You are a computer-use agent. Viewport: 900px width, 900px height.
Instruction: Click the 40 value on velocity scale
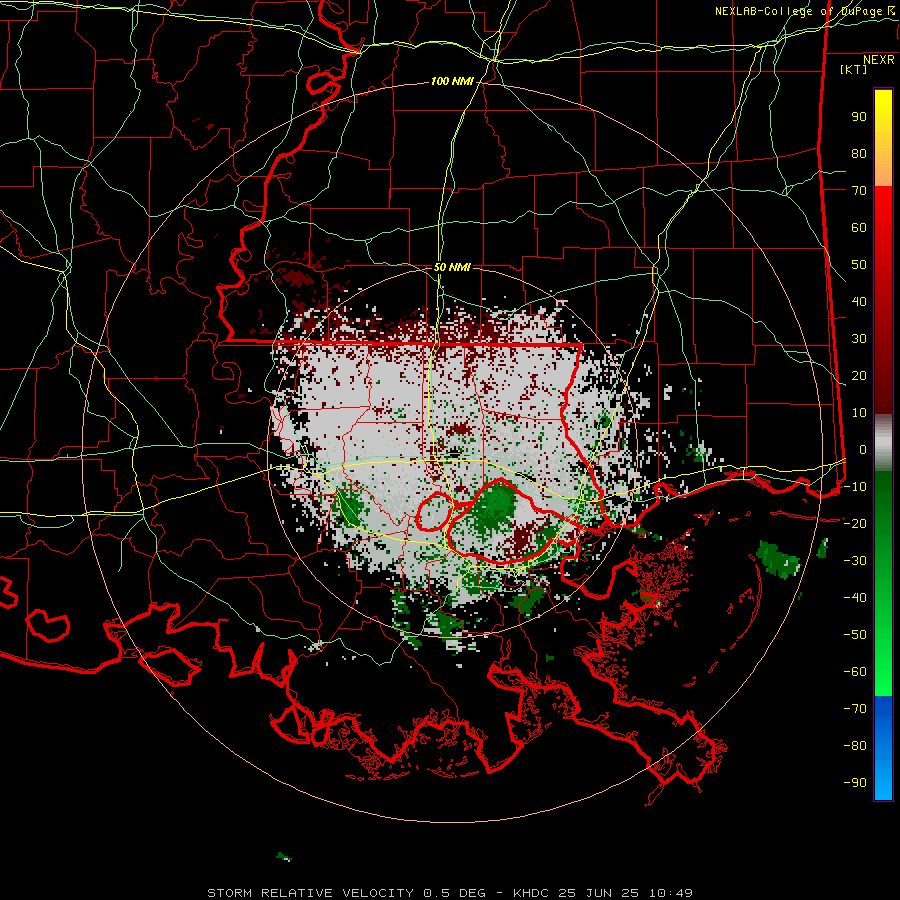pos(859,302)
